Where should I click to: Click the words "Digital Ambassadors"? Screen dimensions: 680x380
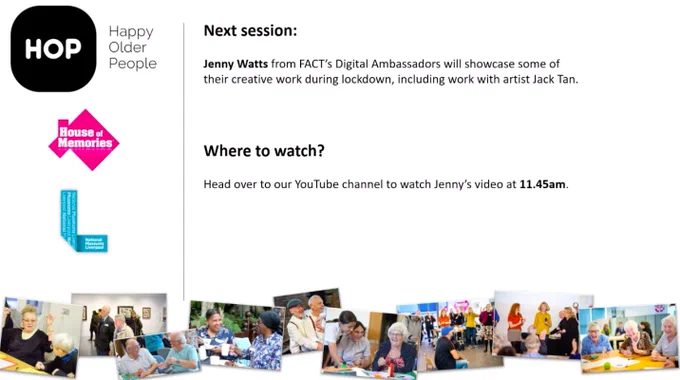388,64
